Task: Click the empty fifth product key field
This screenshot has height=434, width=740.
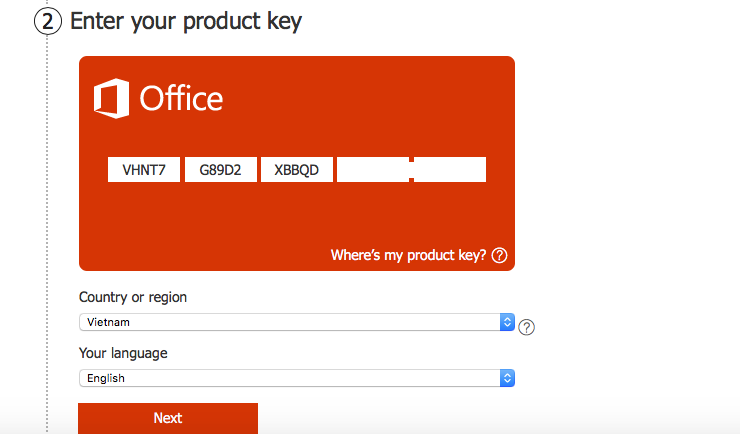Action: click(450, 169)
